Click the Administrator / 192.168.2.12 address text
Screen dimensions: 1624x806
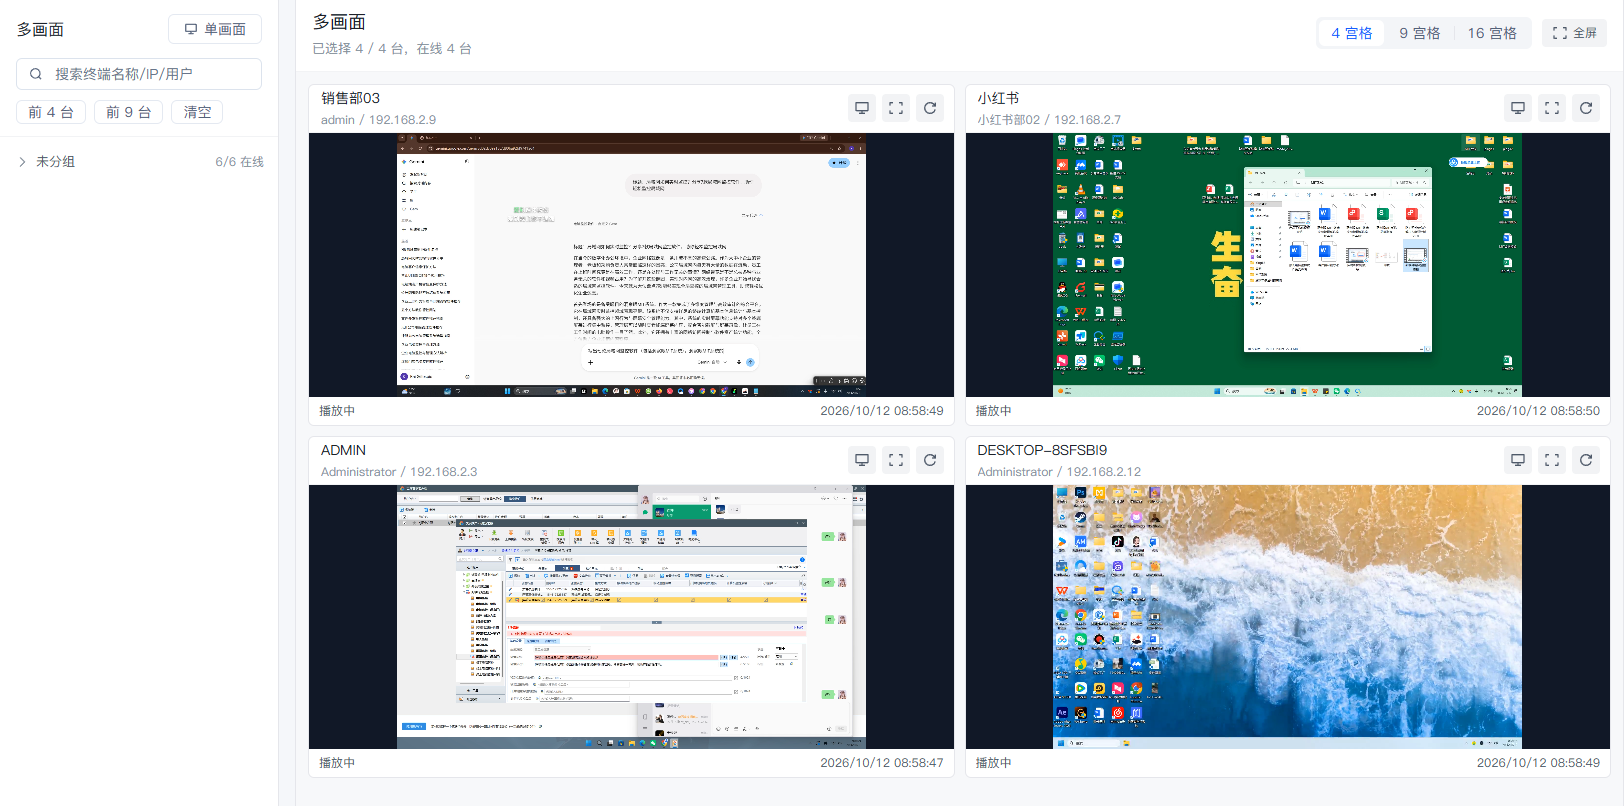point(1059,472)
